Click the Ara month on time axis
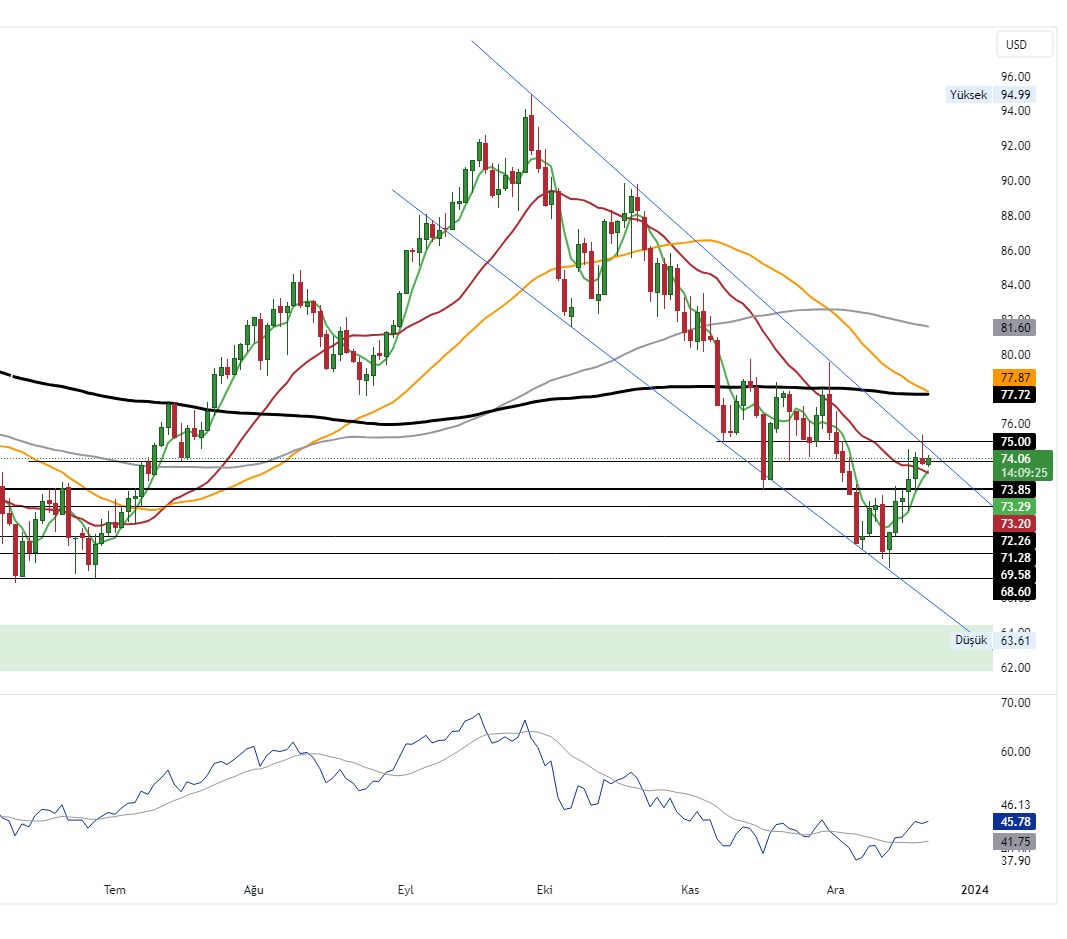This screenshot has height=939, width=1067. (x=835, y=889)
